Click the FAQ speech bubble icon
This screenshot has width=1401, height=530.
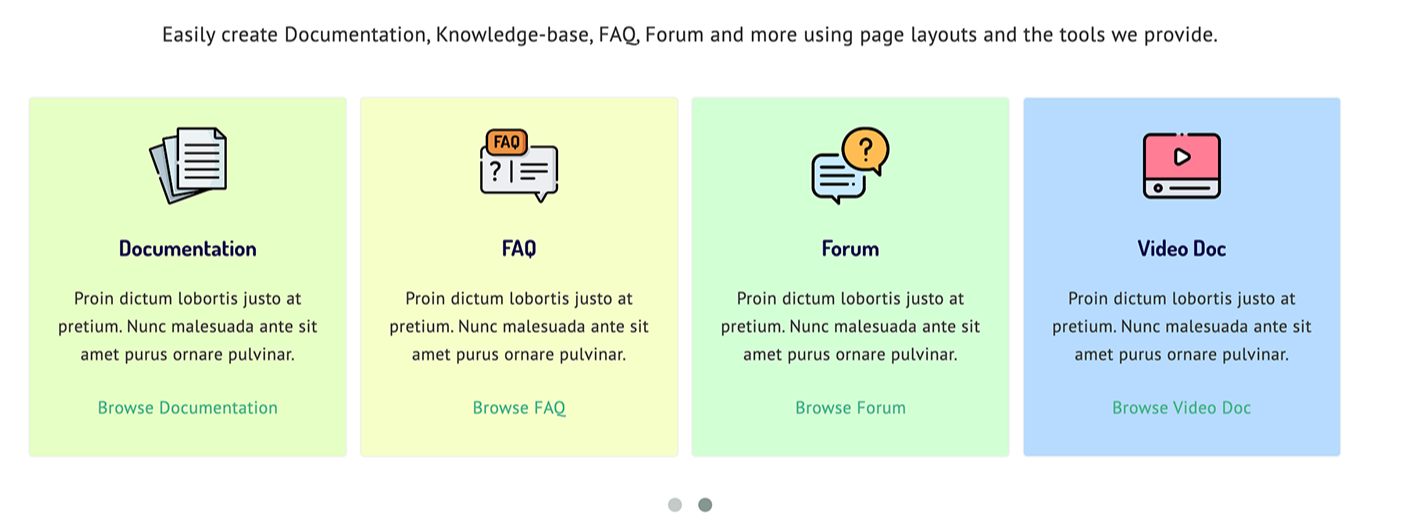(x=519, y=166)
